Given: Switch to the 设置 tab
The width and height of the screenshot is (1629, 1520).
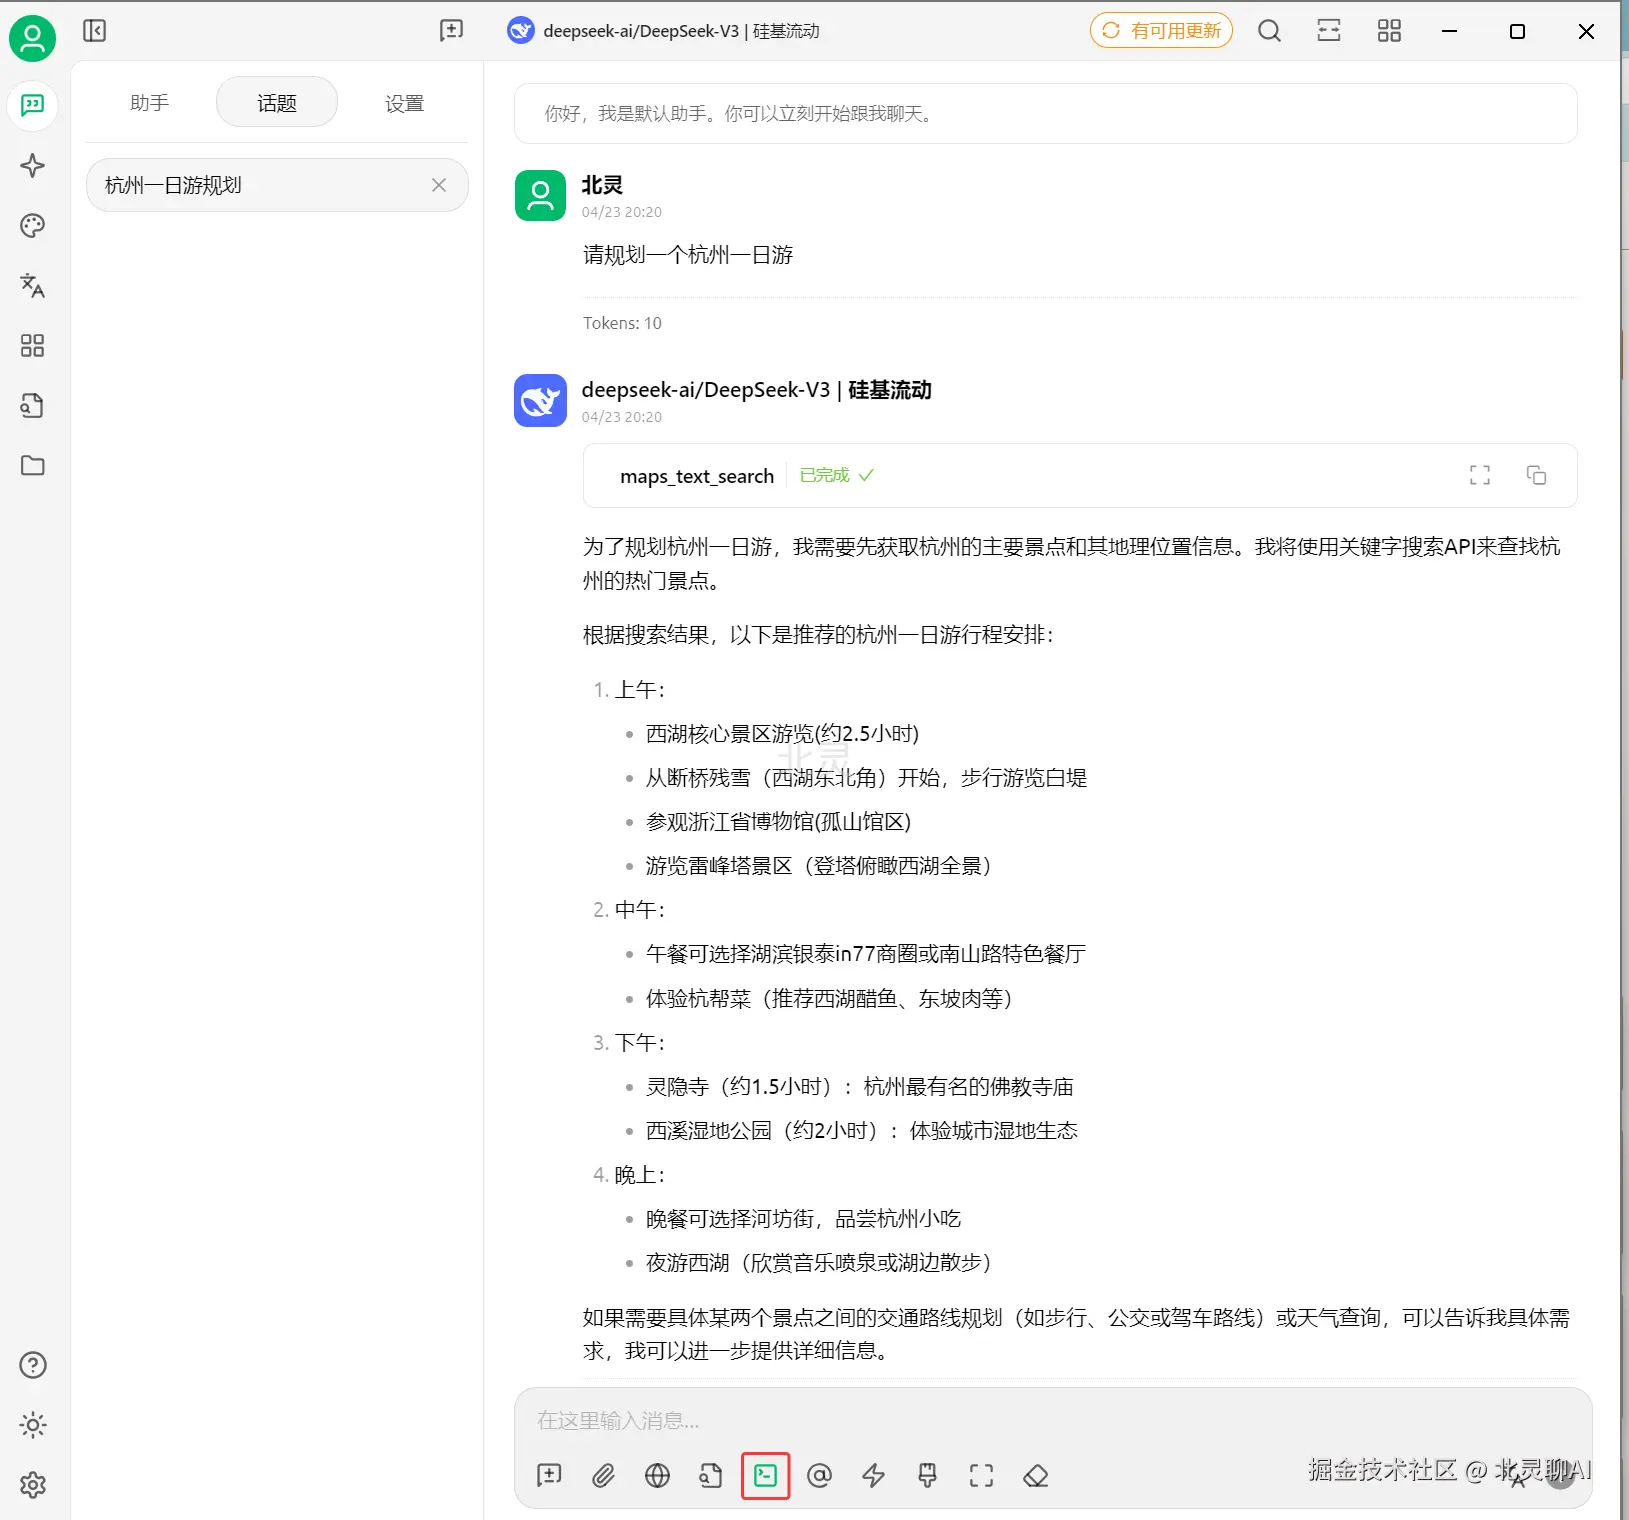Looking at the screenshot, I should tap(404, 101).
